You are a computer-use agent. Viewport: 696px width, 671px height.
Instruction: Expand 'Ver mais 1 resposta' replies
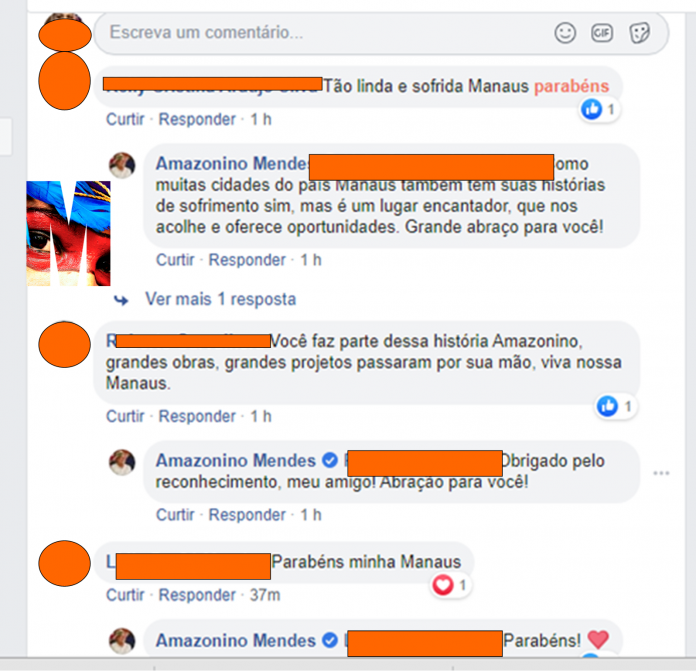(x=220, y=299)
